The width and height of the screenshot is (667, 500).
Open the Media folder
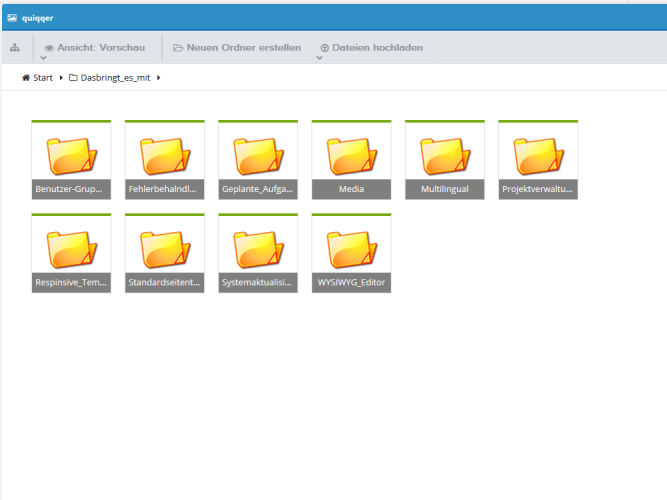click(x=351, y=160)
